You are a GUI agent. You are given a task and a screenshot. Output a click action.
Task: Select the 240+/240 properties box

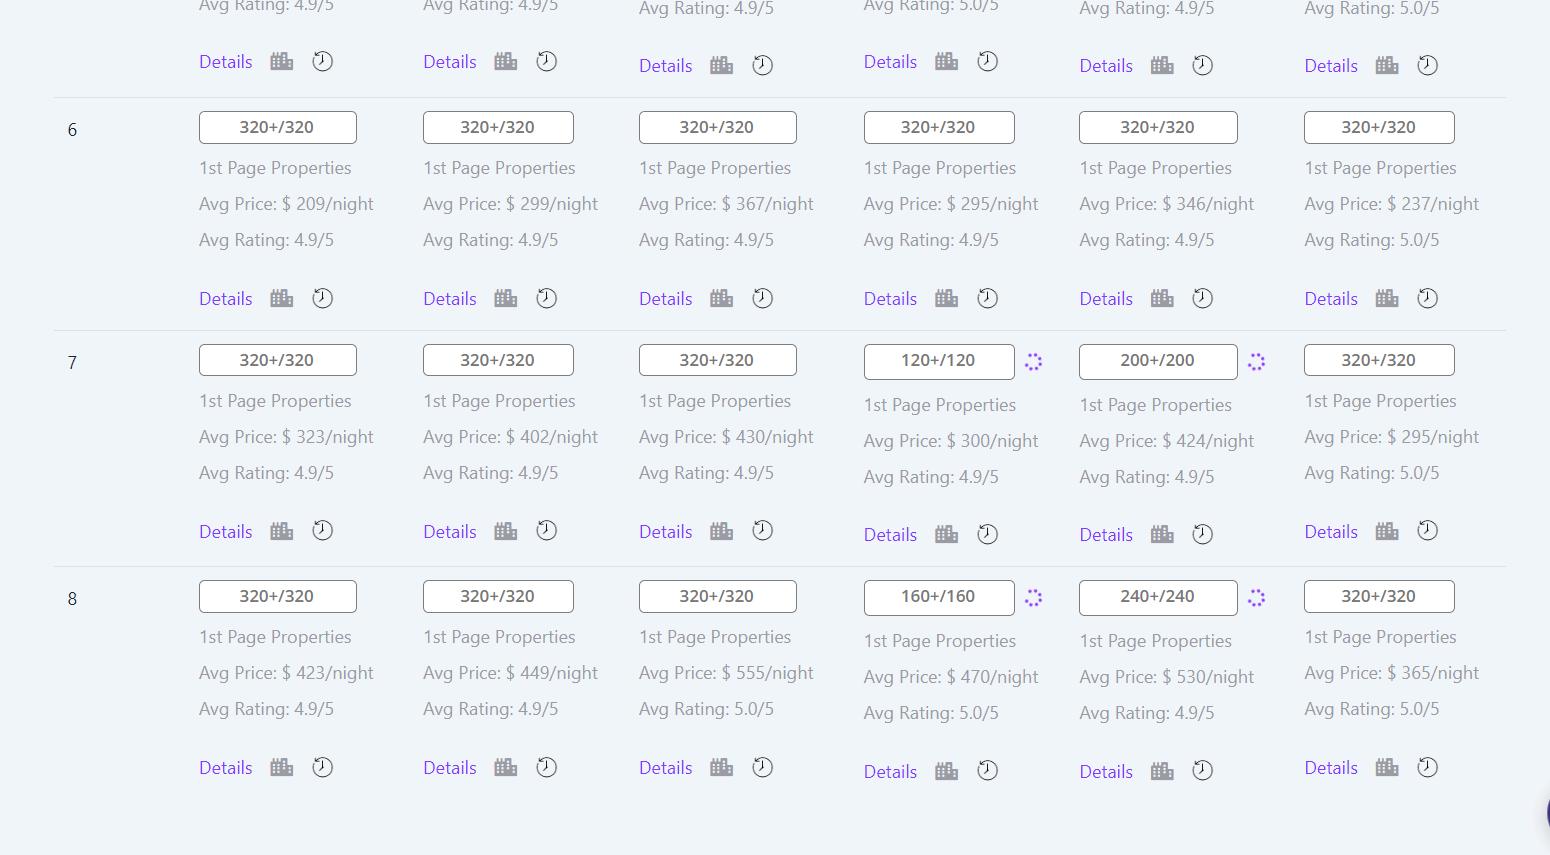click(x=1158, y=597)
